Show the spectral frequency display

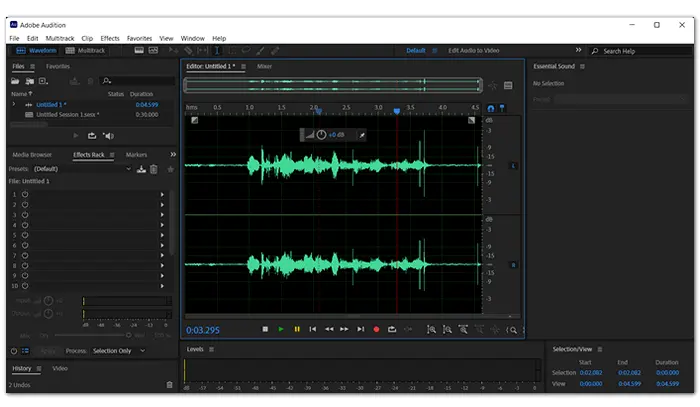click(139, 50)
